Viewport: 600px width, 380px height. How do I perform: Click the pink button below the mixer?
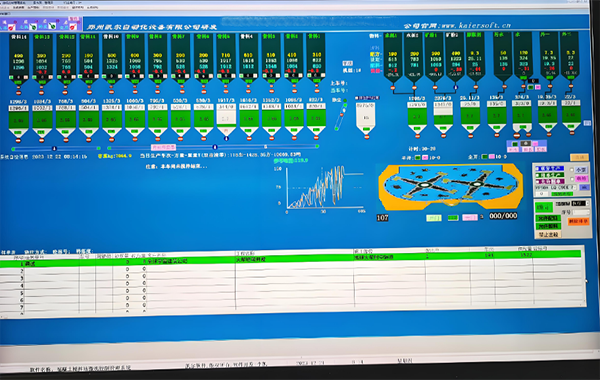click(470, 218)
